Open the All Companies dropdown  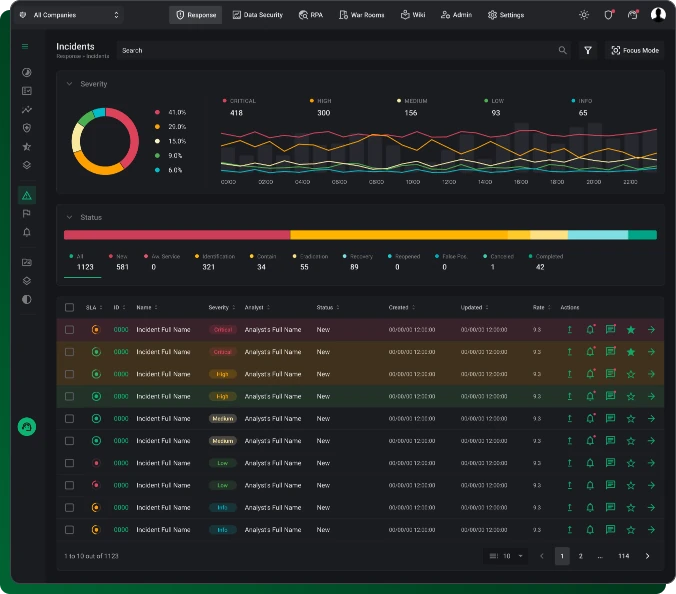[x=69, y=15]
